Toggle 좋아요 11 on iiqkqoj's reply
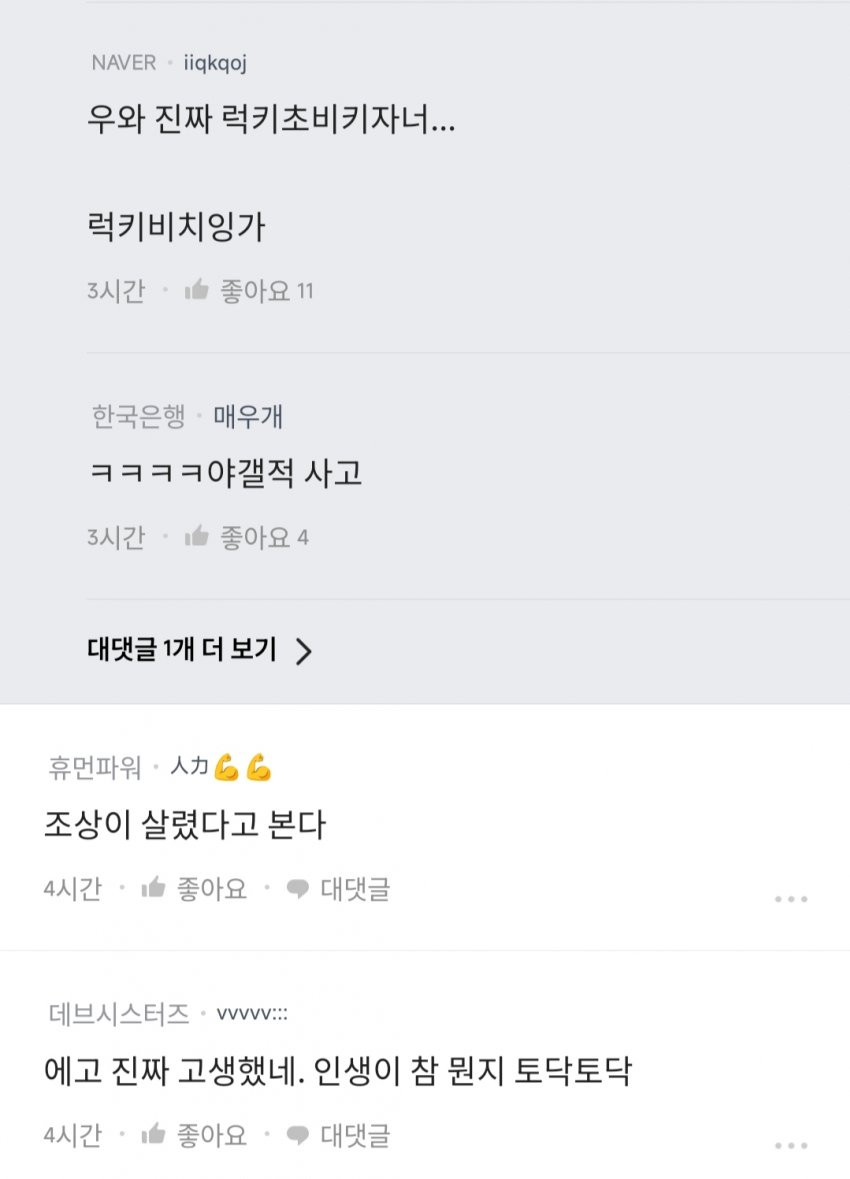 pos(266,291)
